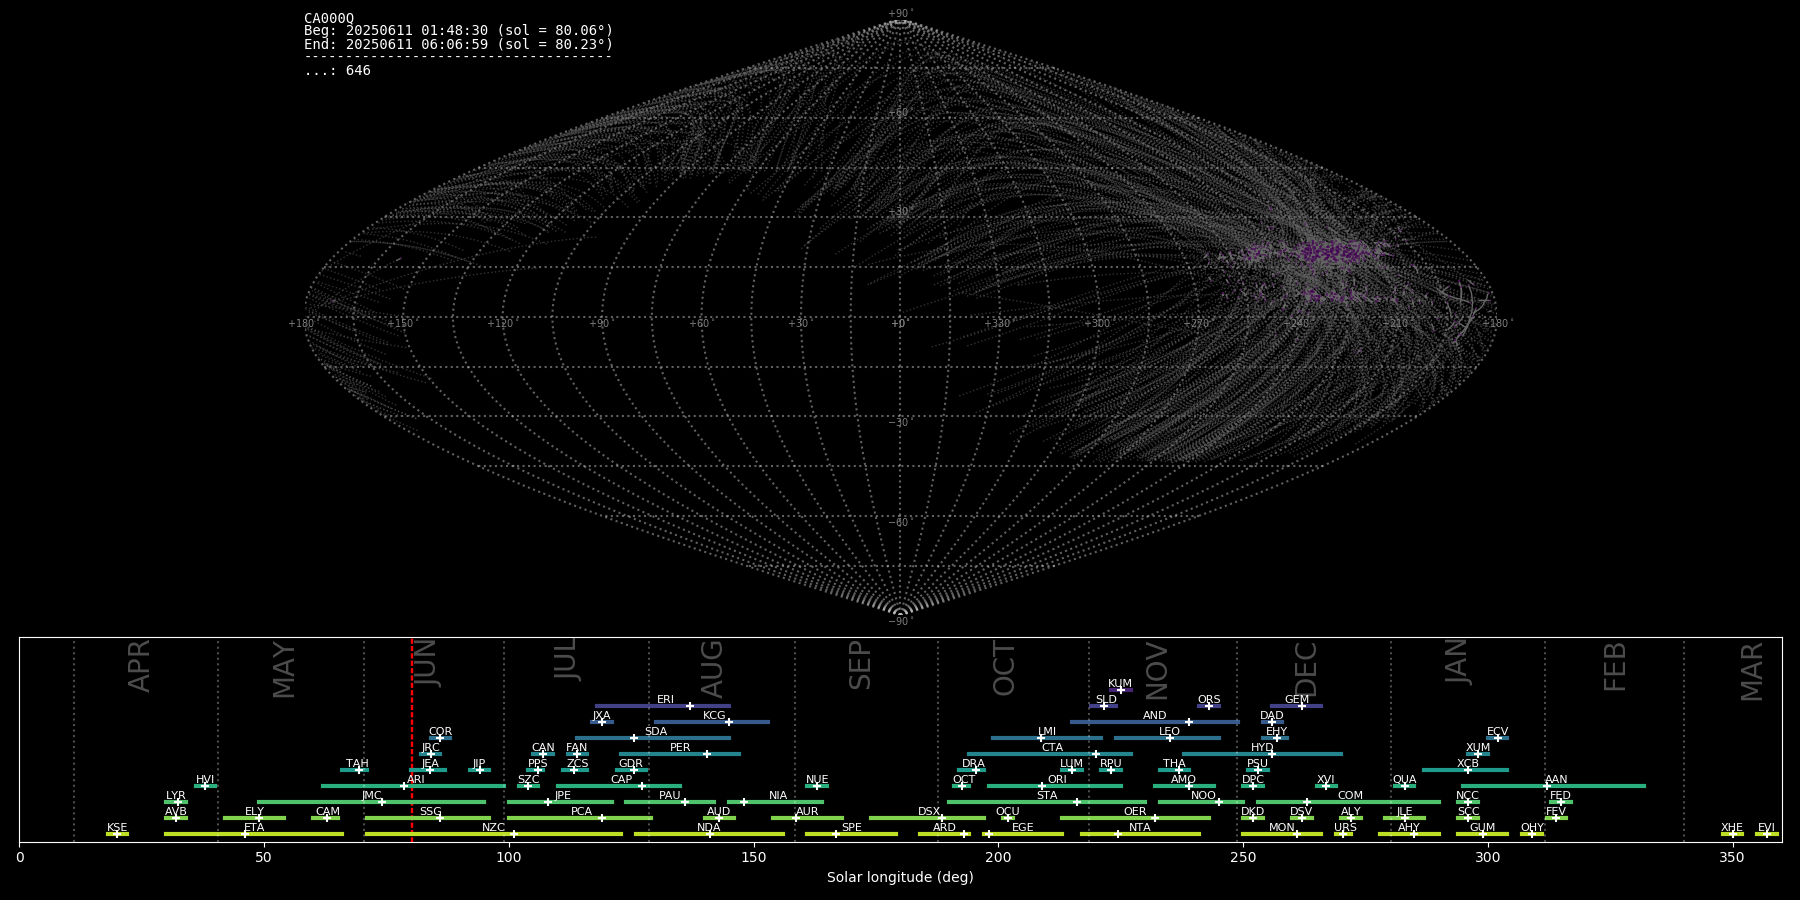Select the LYR shower peak marker
The height and width of the screenshot is (900, 1800).
click(178, 802)
